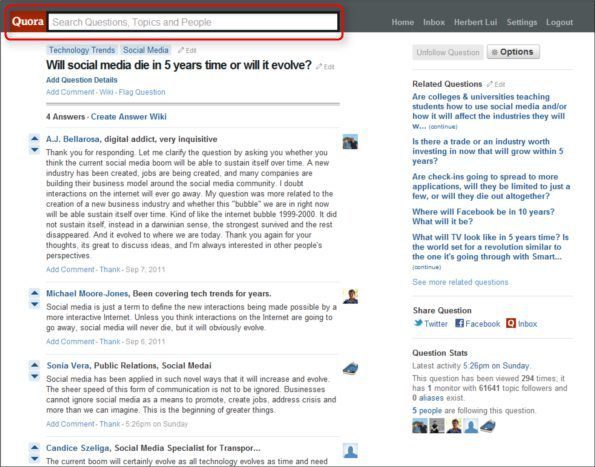Open the Social Media topic tag

tap(146, 50)
